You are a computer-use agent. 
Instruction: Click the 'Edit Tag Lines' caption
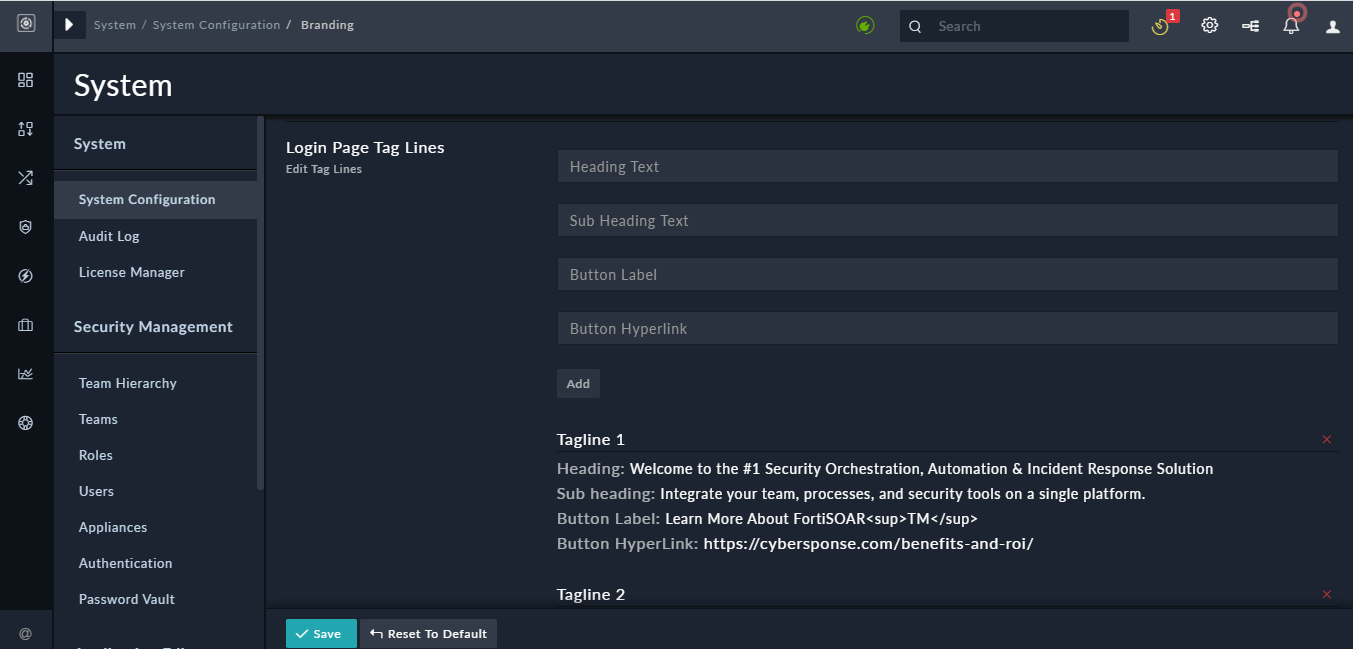pos(324,169)
